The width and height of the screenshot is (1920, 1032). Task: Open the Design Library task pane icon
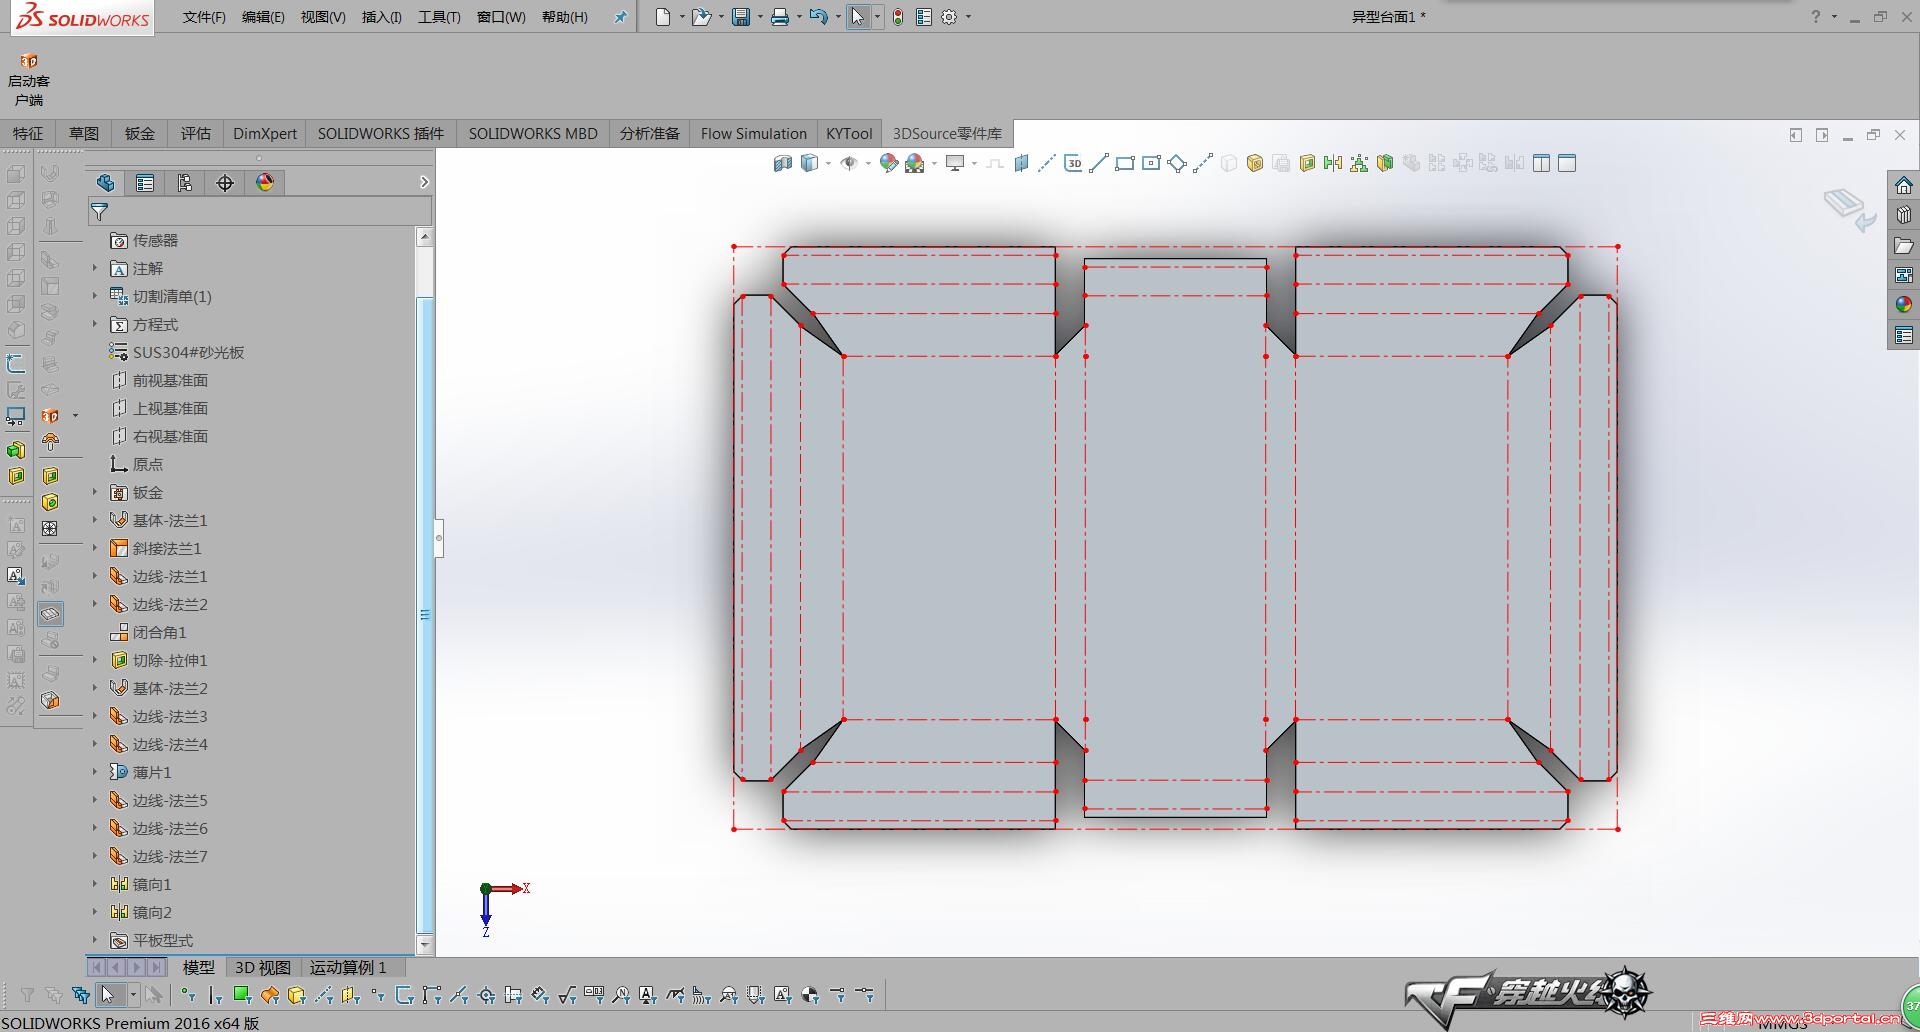pyautogui.click(x=1904, y=215)
